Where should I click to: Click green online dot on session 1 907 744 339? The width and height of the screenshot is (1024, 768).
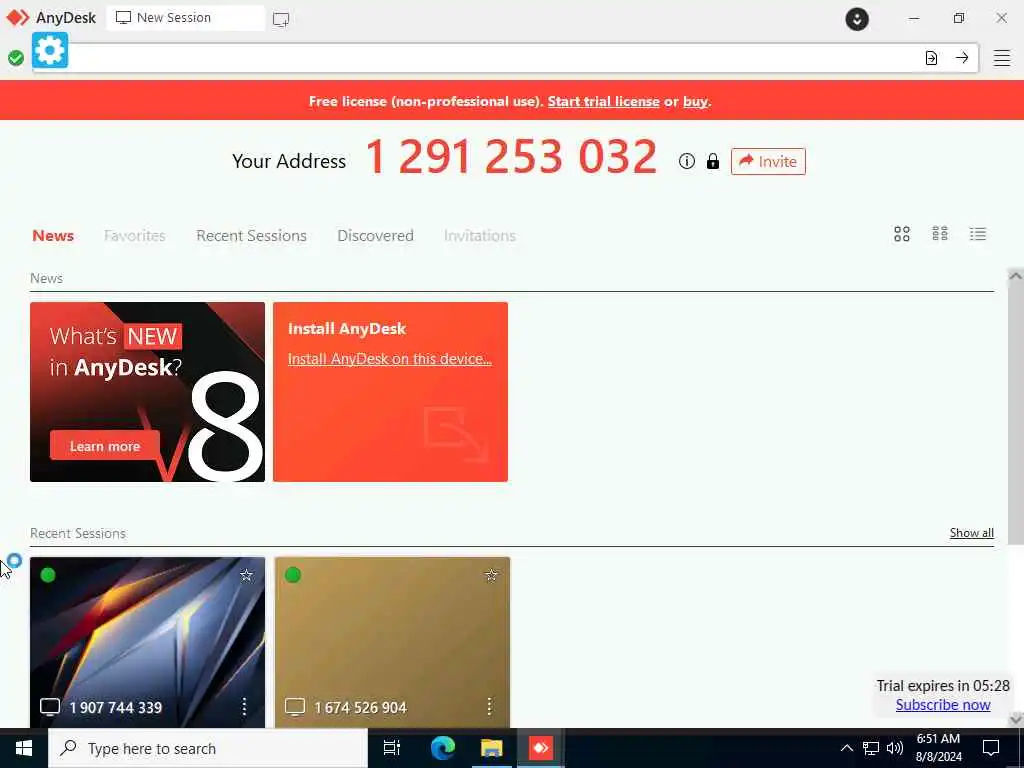pos(48,575)
